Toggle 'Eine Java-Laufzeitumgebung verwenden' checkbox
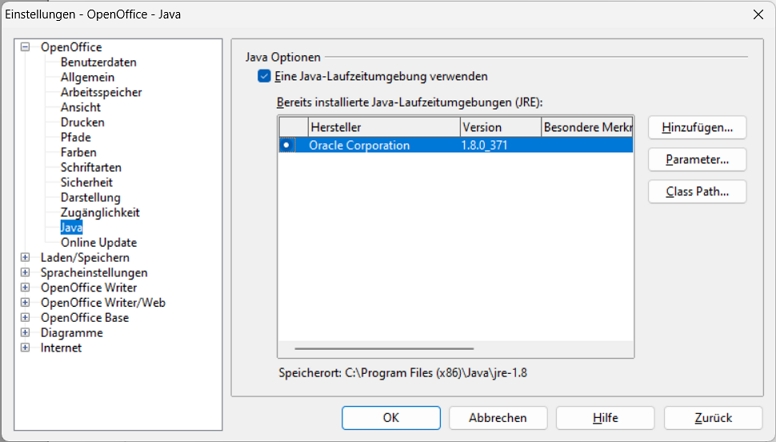This screenshot has height=442, width=776. point(264,76)
